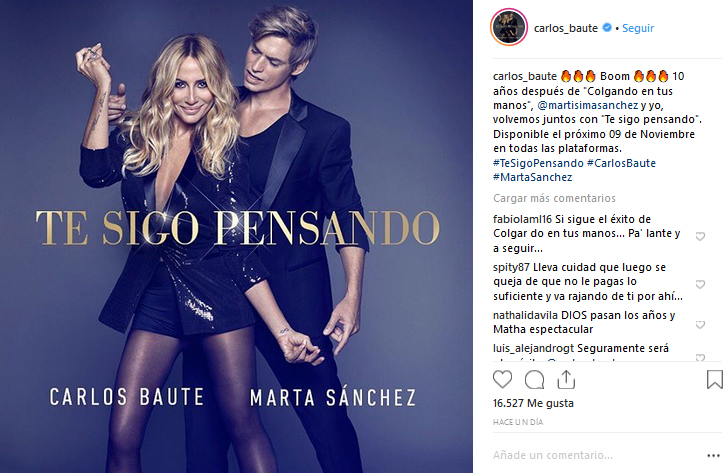The width and height of the screenshot is (724, 473).
Task: Open the #CarlosBaute hashtag
Action: click(x=621, y=163)
